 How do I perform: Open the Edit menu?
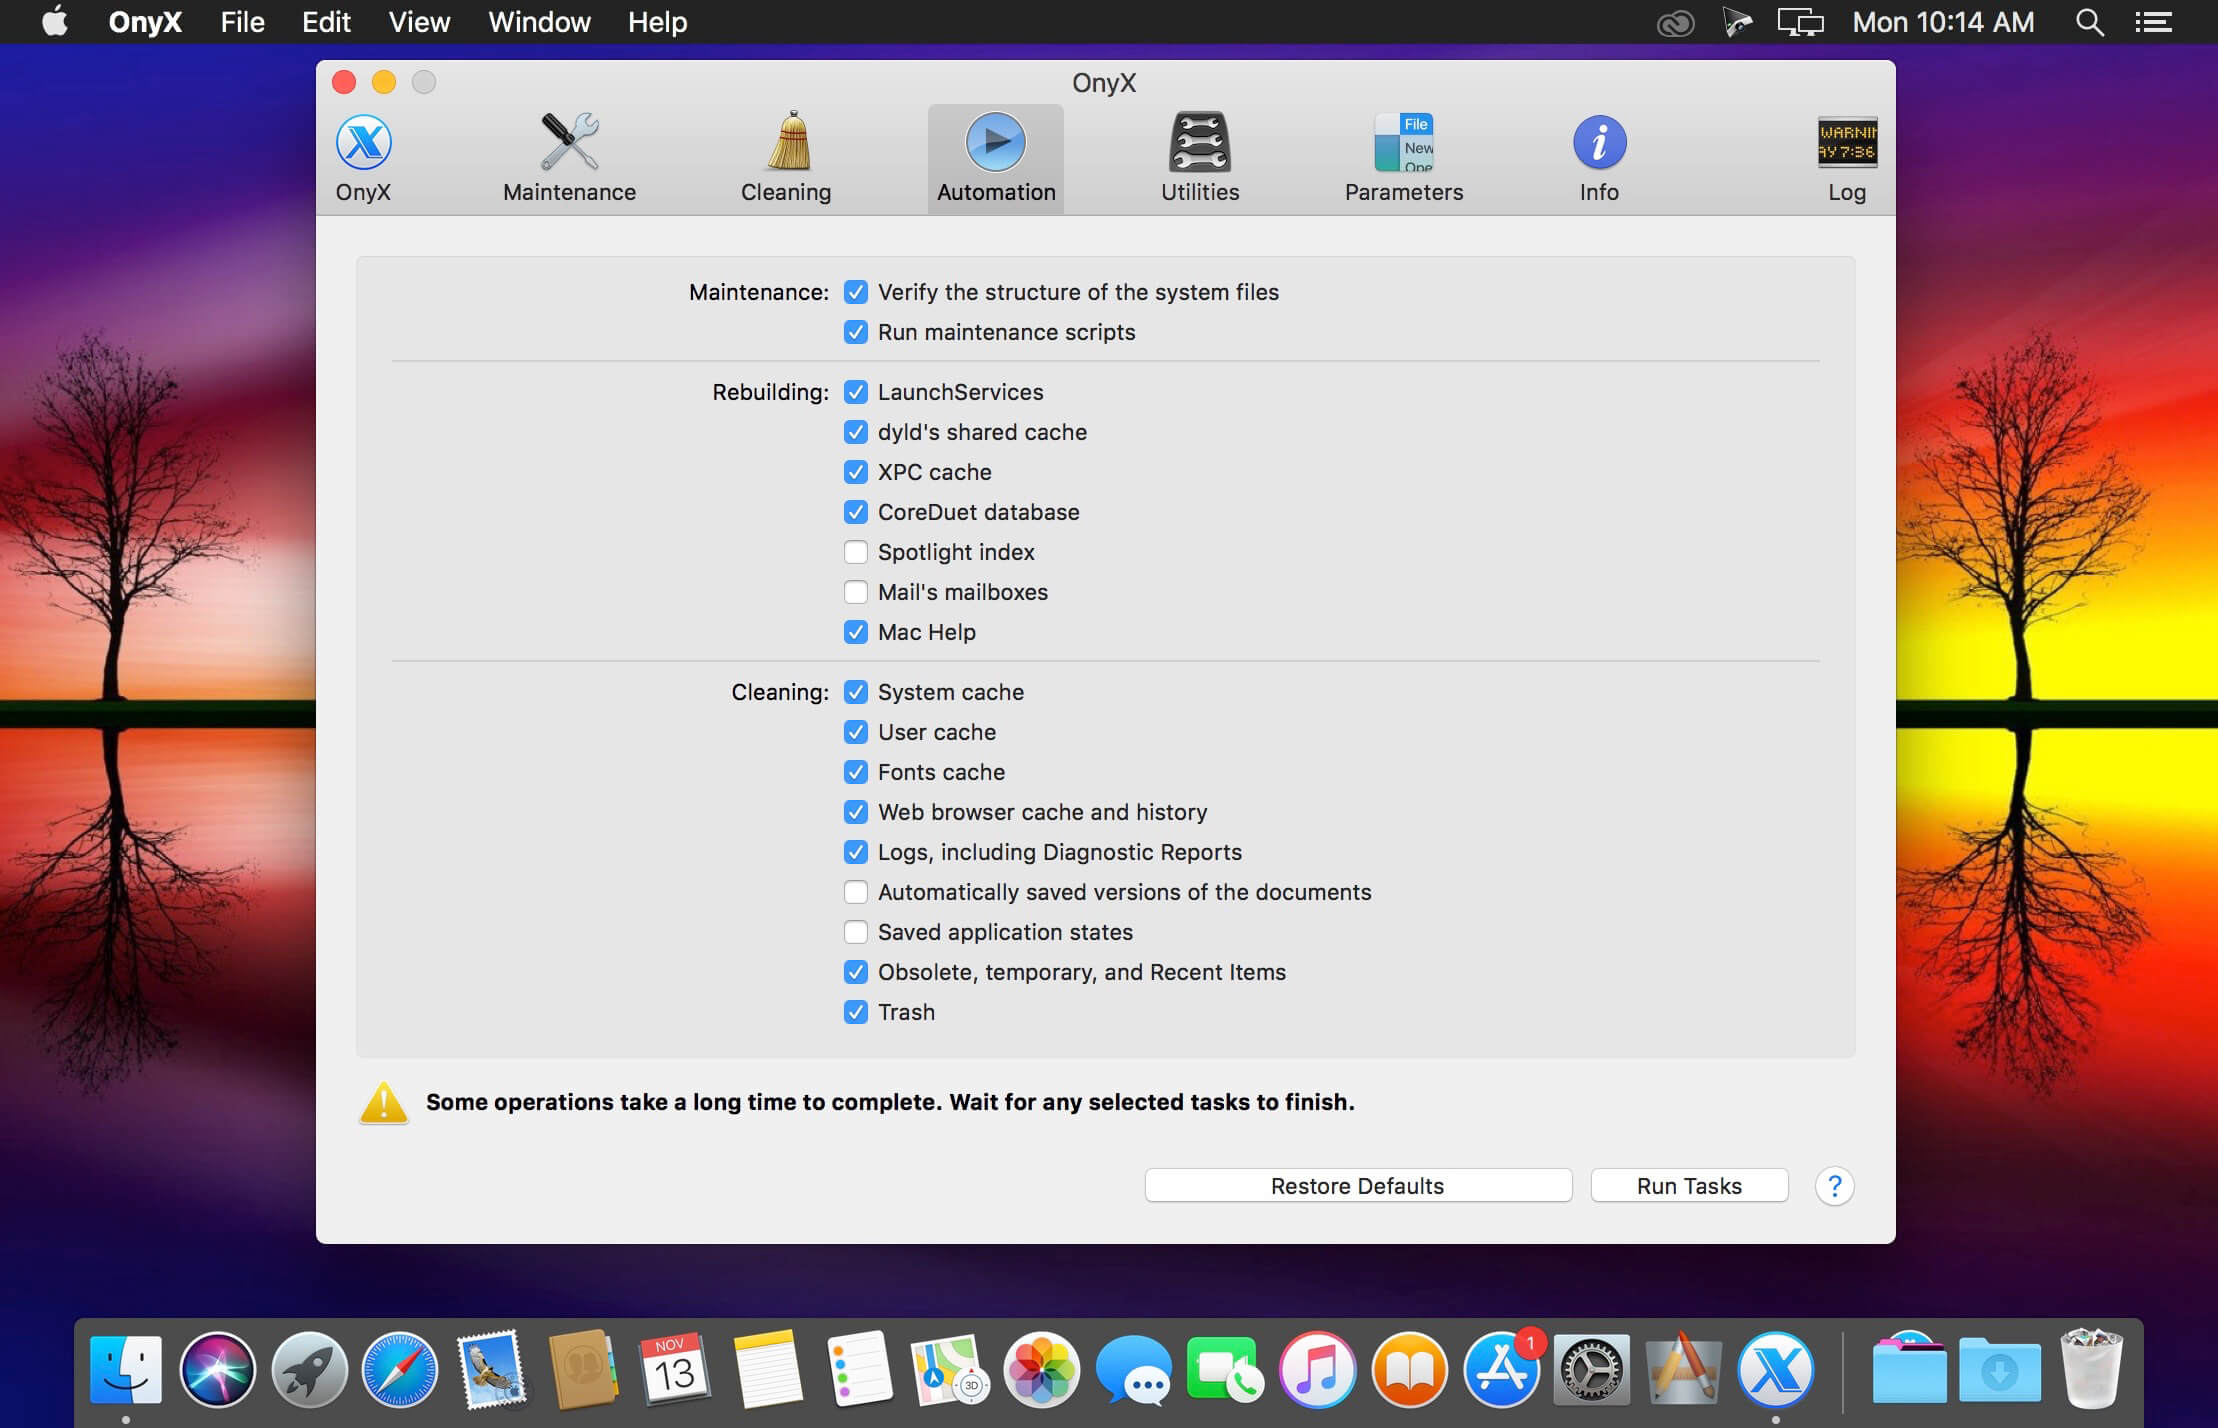pos(326,22)
